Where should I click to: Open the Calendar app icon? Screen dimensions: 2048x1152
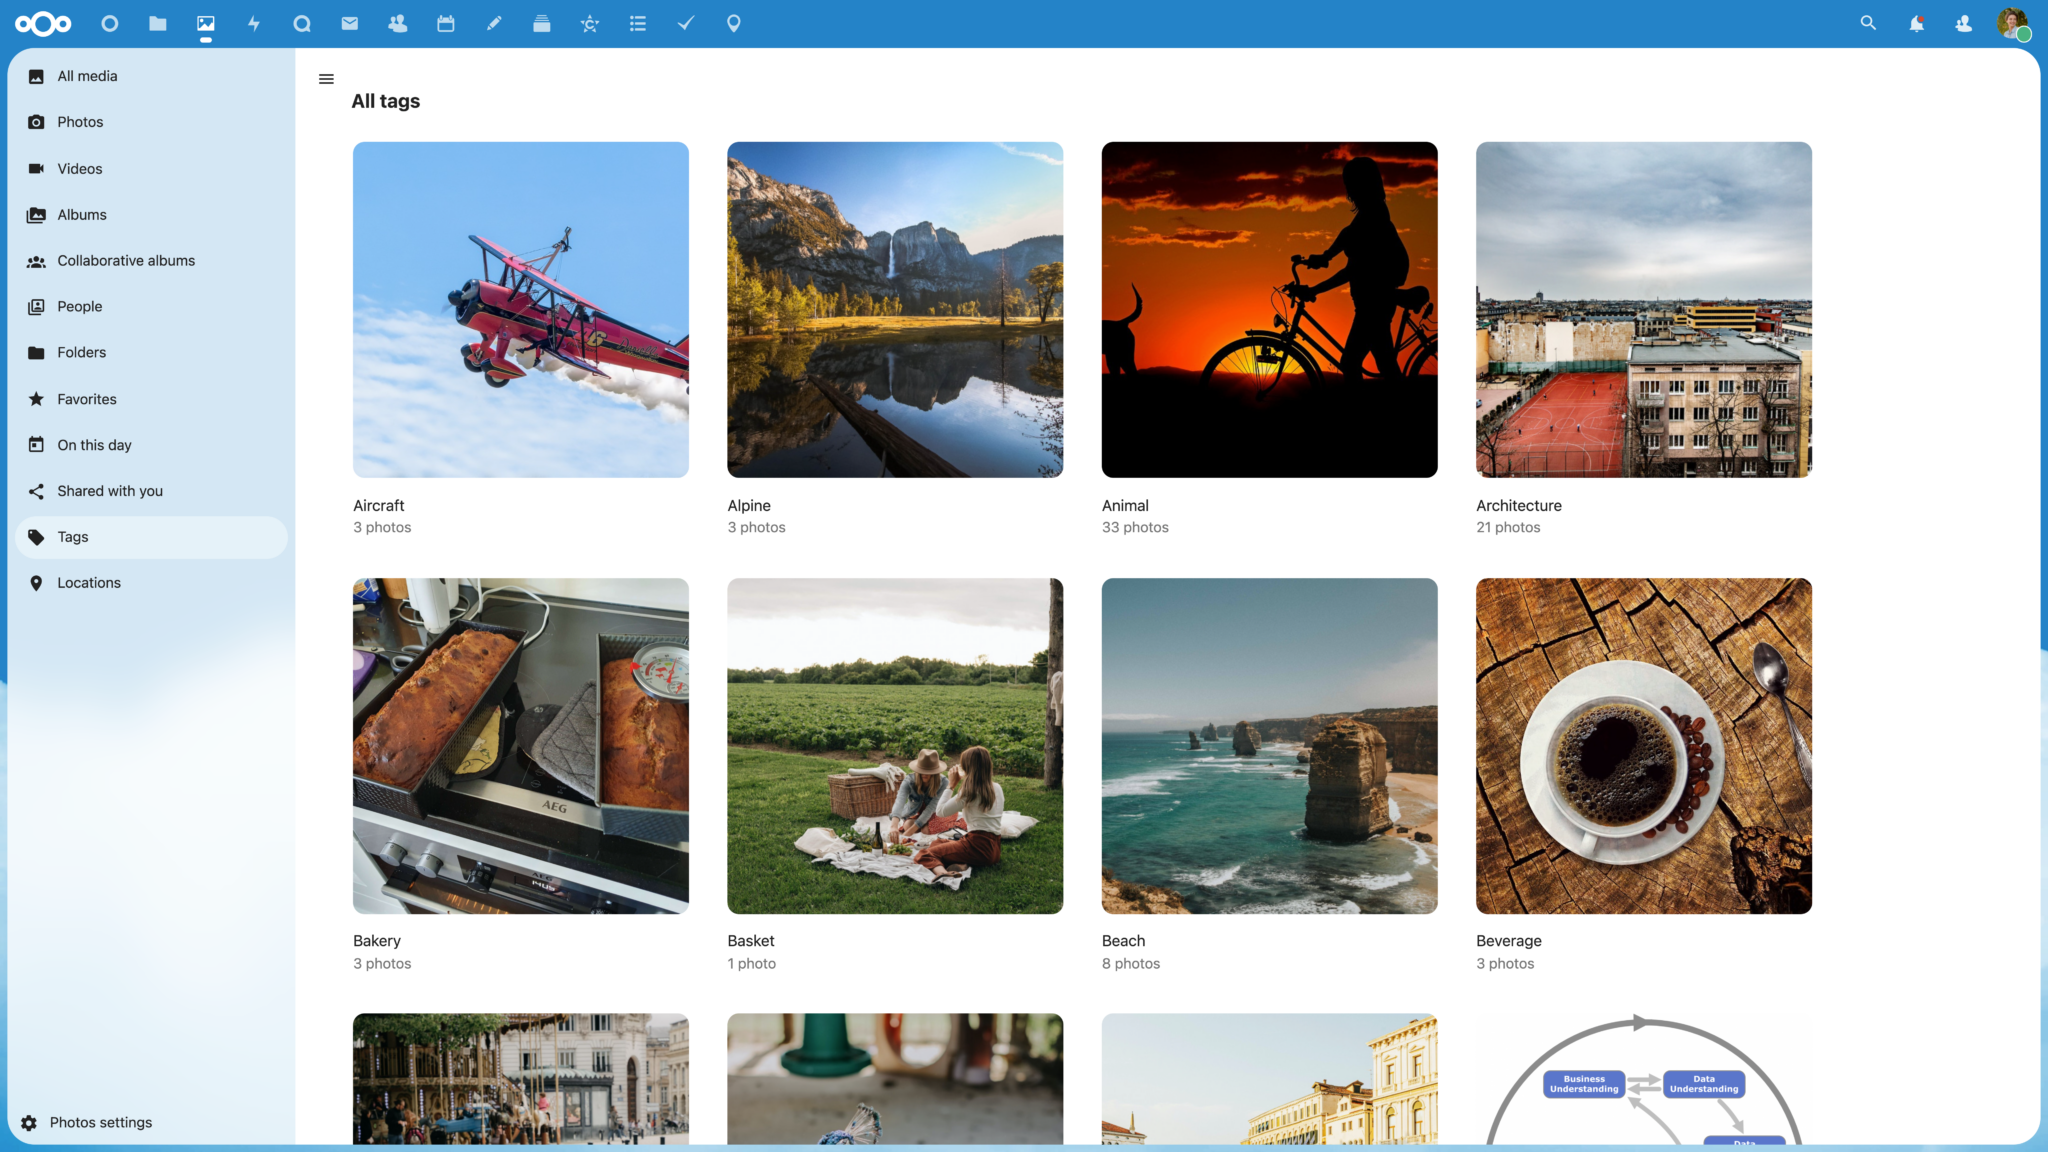tap(445, 23)
